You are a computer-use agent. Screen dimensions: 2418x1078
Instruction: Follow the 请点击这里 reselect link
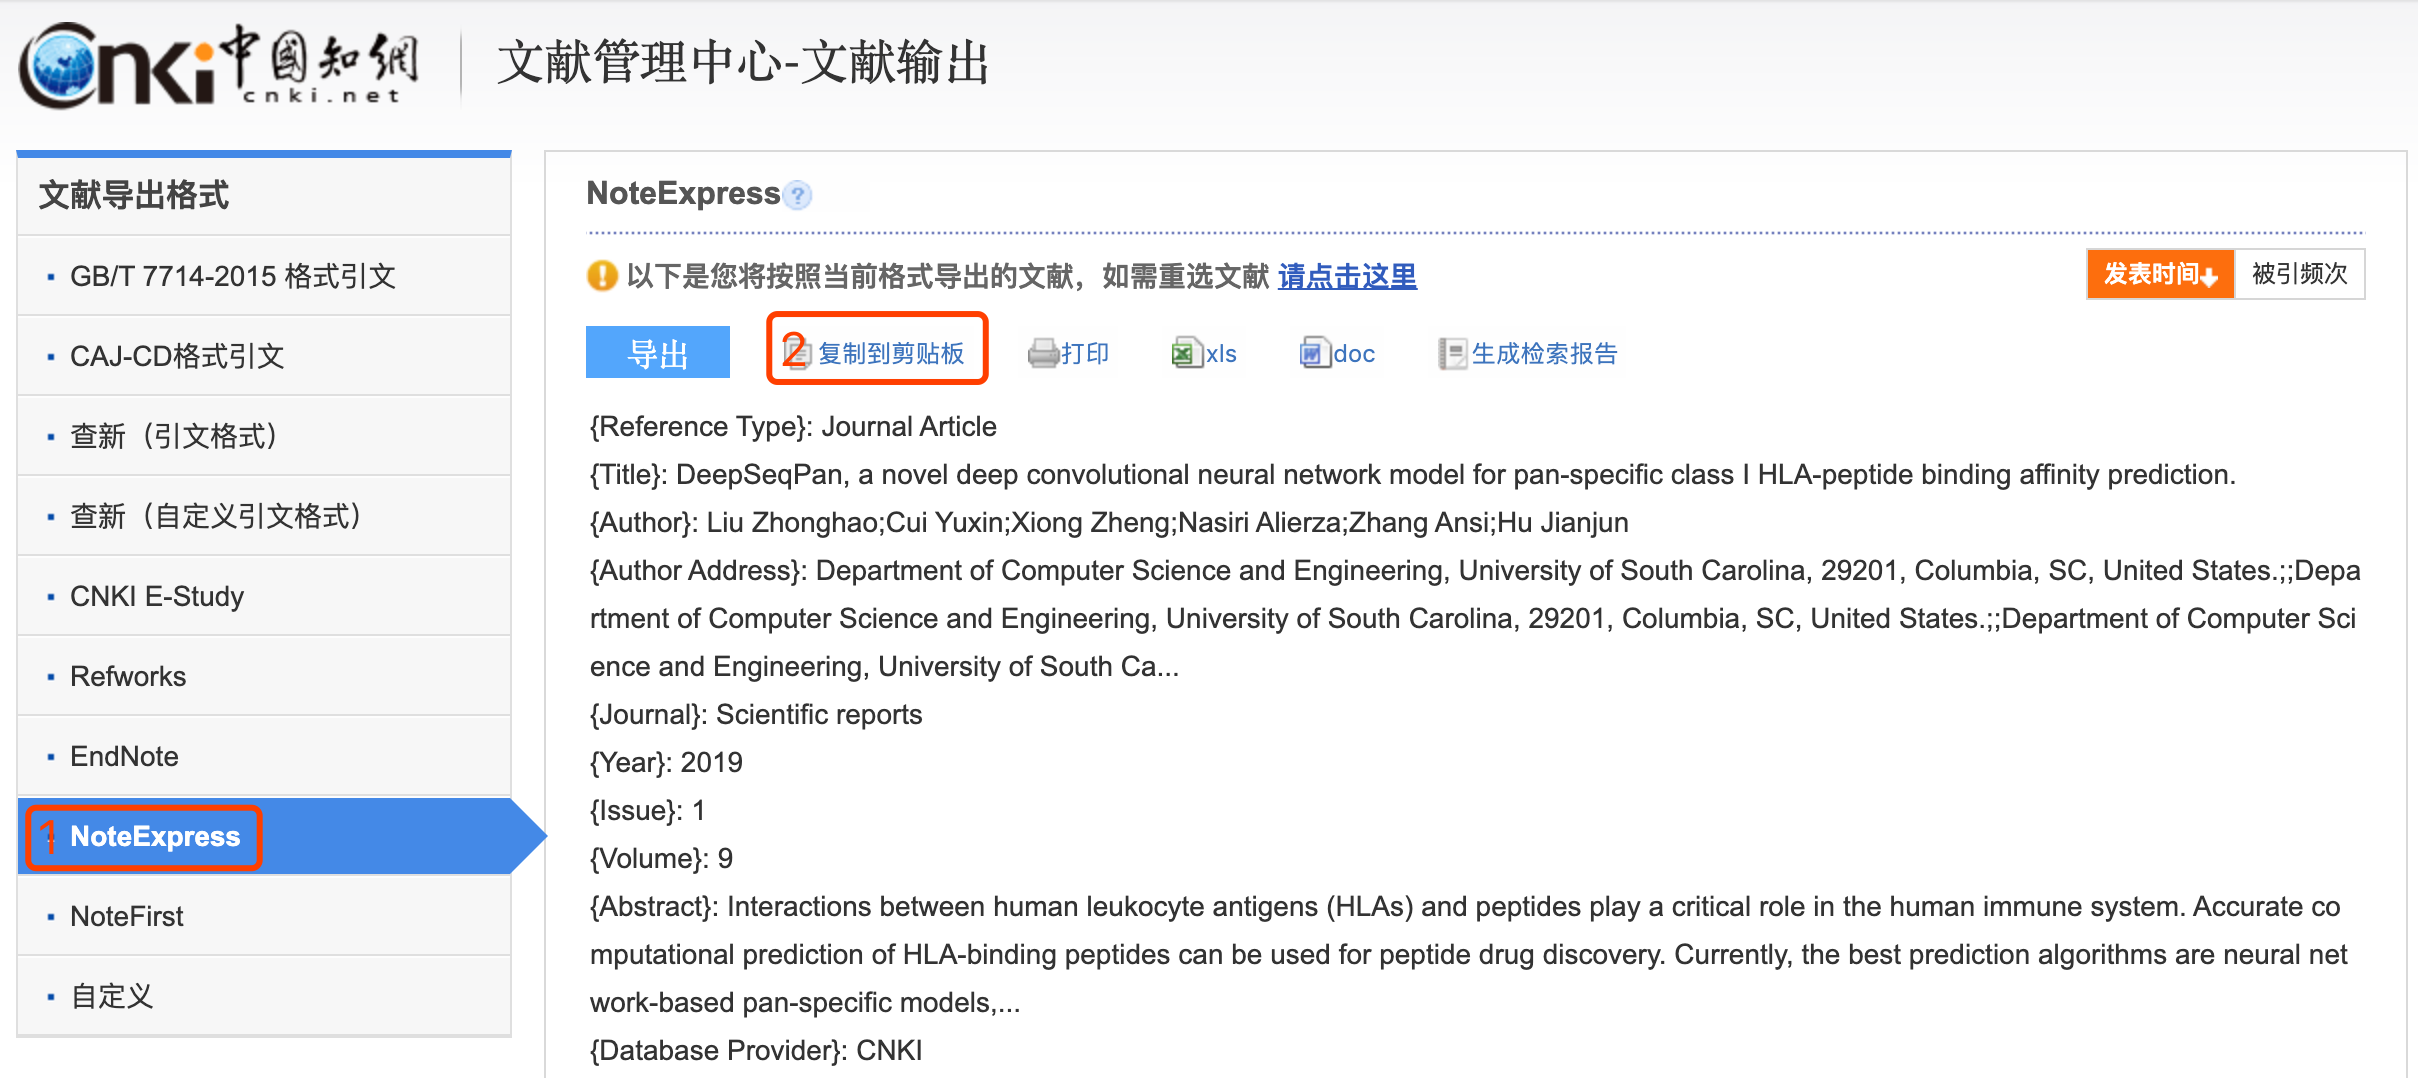[x=1347, y=276]
